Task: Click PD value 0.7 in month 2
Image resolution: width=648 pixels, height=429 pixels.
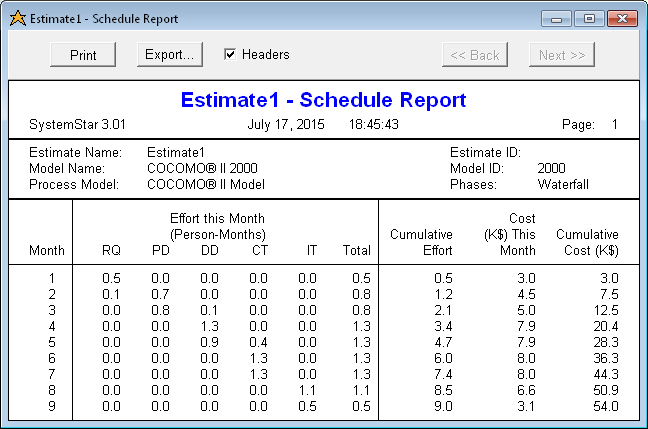Action: point(160,294)
